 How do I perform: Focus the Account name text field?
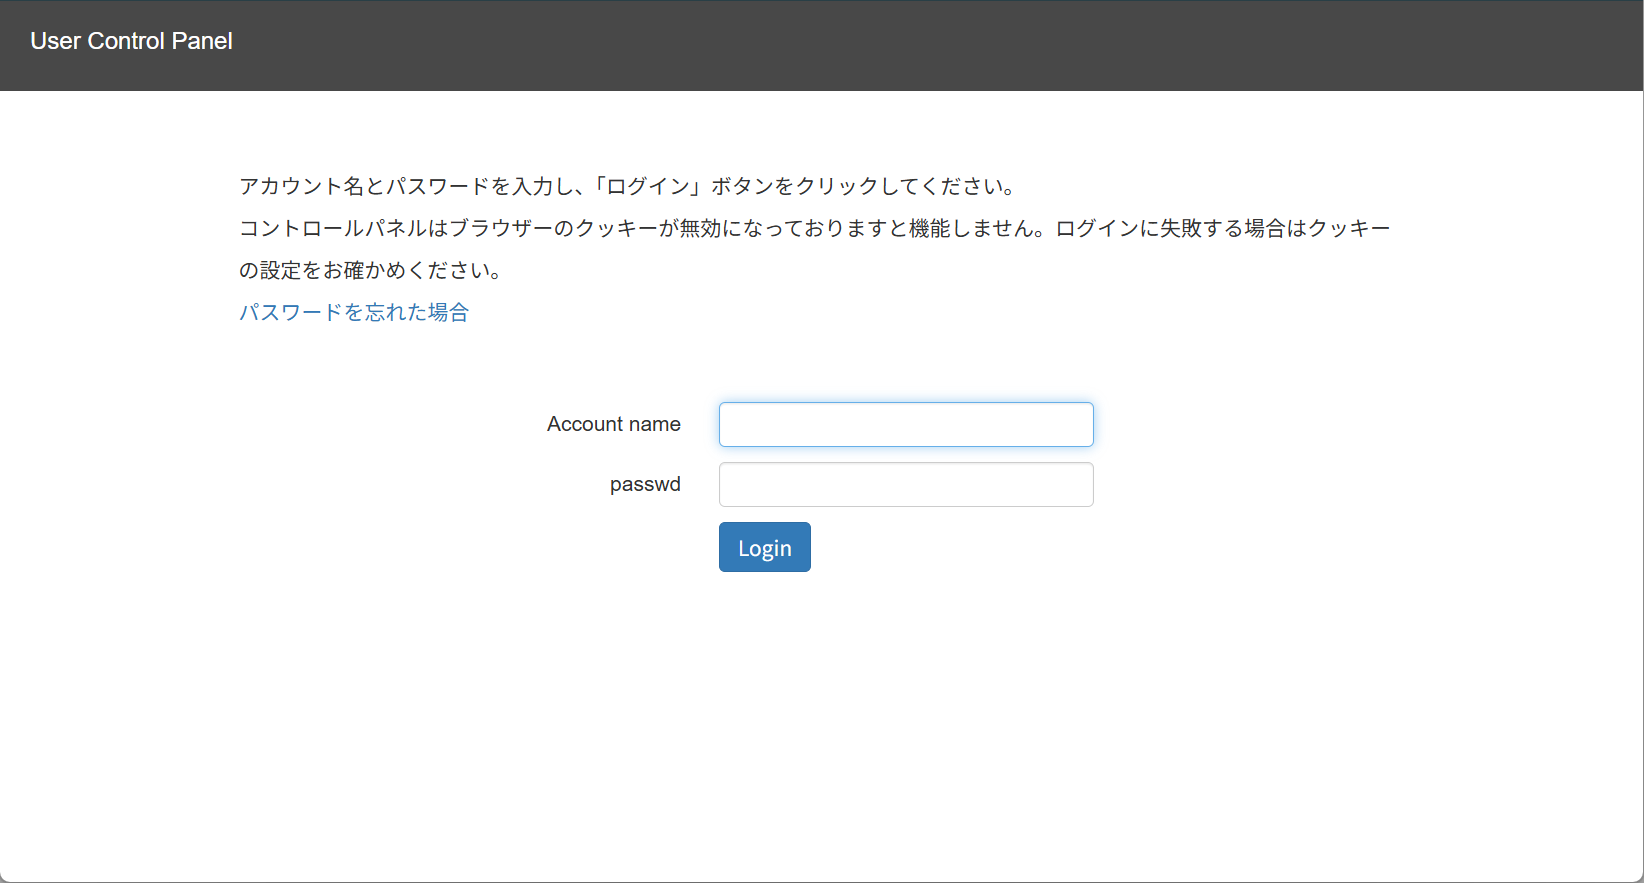click(x=906, y=424)
